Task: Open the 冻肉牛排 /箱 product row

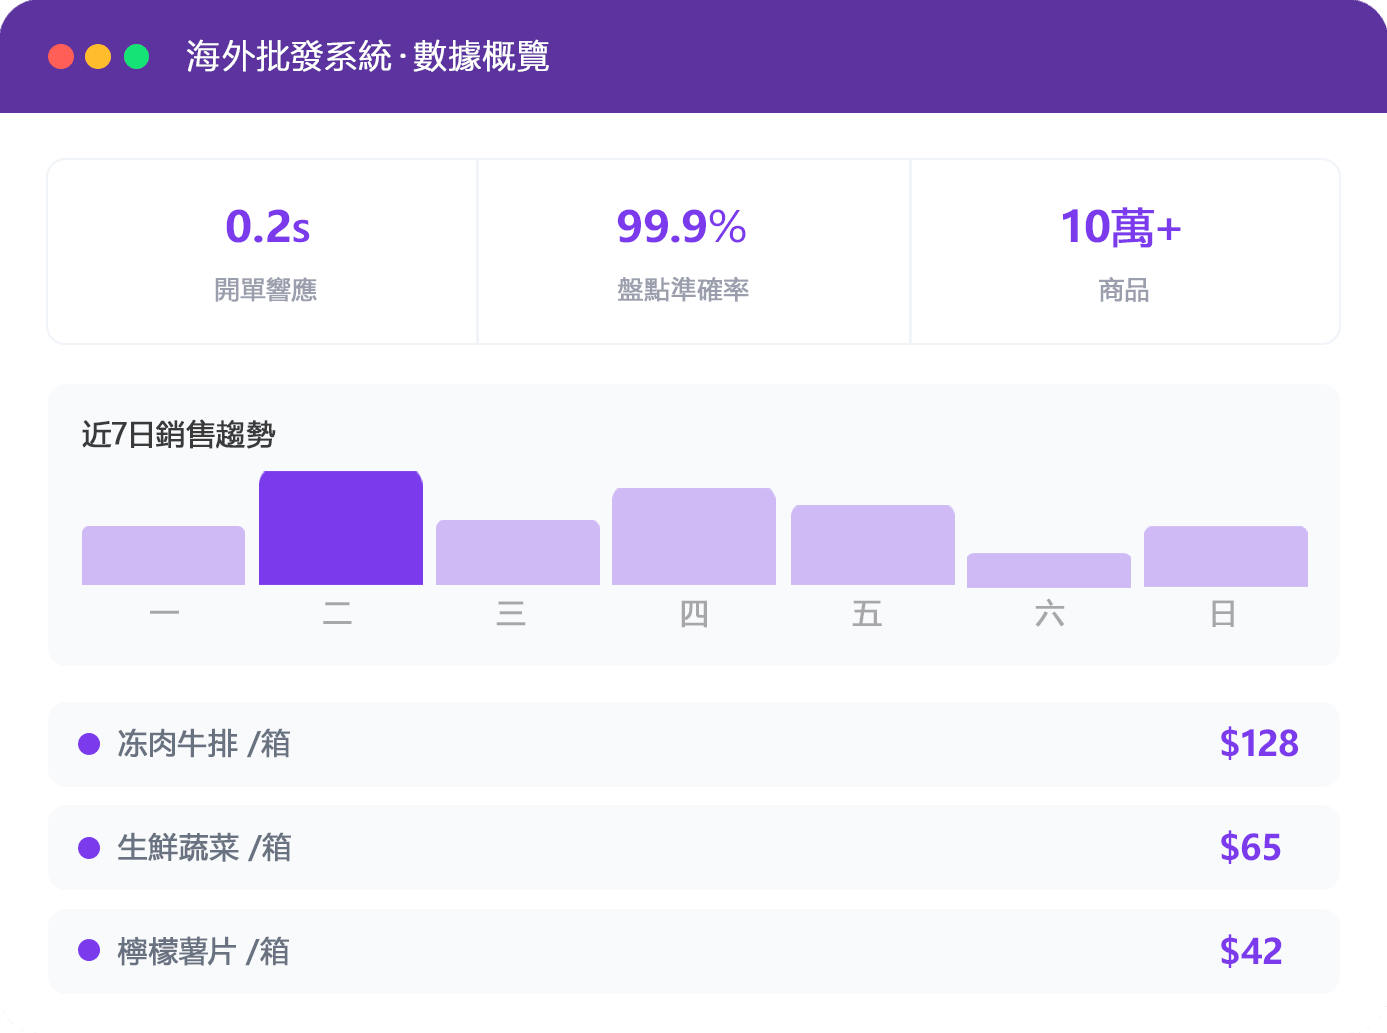Action: pos(694,744)
